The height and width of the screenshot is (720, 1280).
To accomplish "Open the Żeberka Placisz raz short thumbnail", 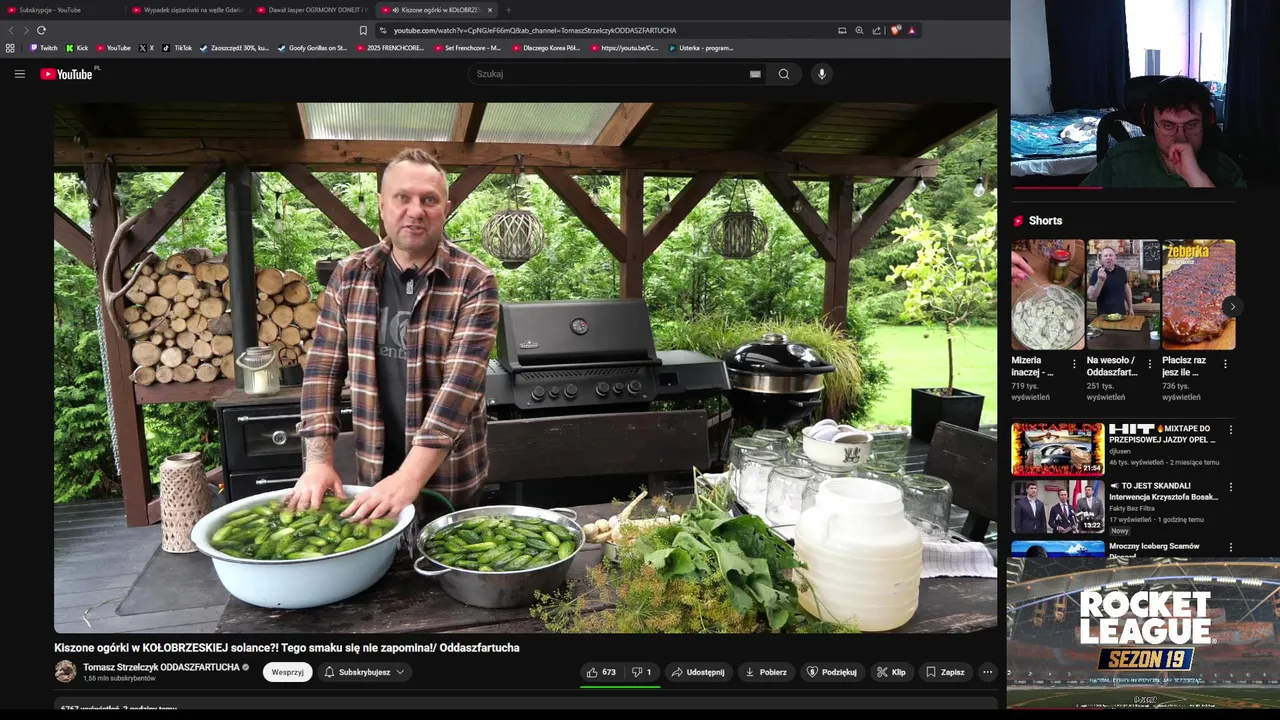I will click(x=1198, y=294).
